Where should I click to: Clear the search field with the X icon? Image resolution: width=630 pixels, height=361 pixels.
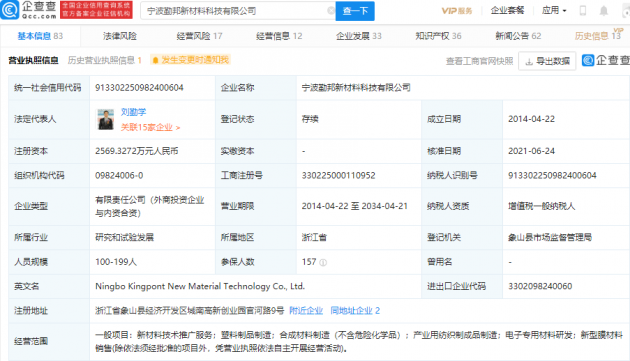331,11
